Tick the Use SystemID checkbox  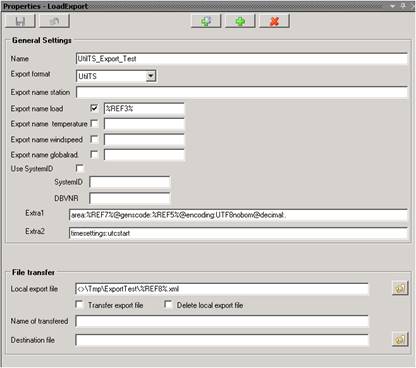[80, 168]
